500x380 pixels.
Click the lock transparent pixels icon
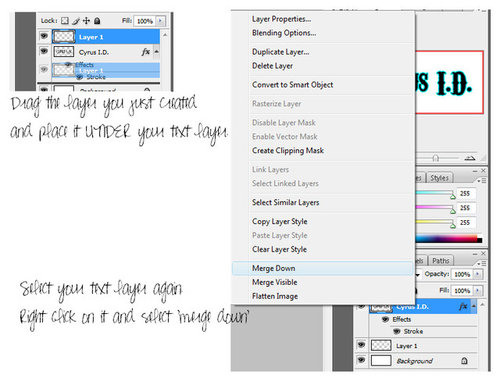click(x=65, y=21)
